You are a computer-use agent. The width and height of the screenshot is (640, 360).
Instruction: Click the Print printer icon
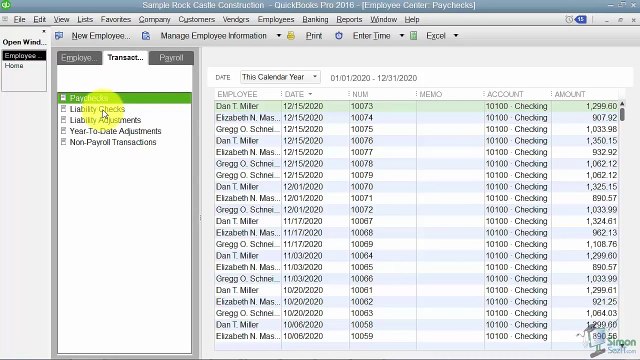pos(291,36)
